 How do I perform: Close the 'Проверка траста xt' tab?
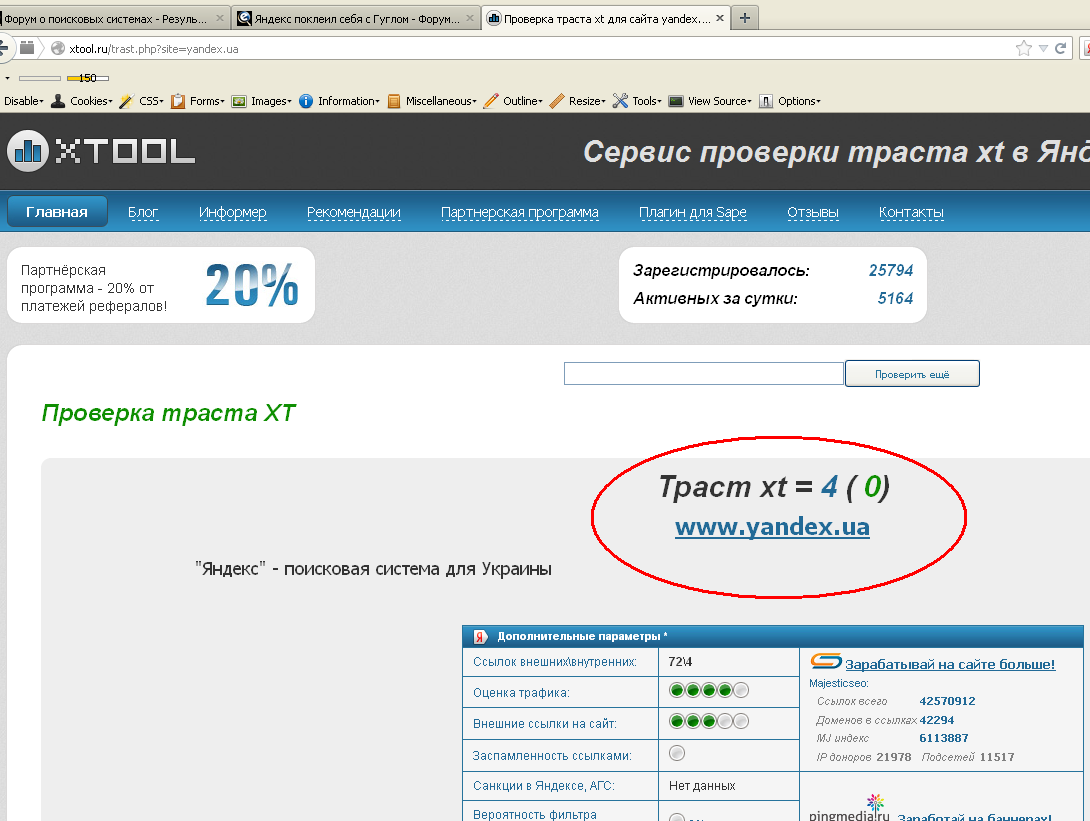720,19
